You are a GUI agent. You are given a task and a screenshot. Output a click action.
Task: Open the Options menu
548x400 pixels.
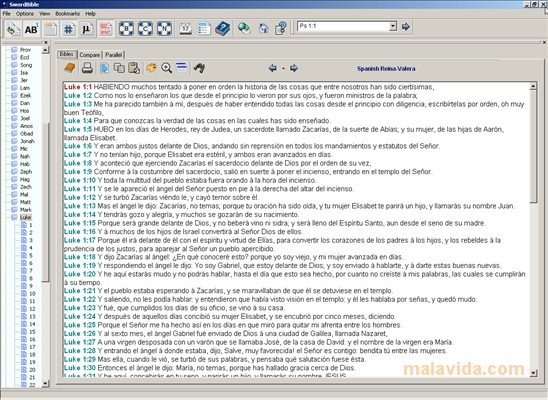[25, 14]
